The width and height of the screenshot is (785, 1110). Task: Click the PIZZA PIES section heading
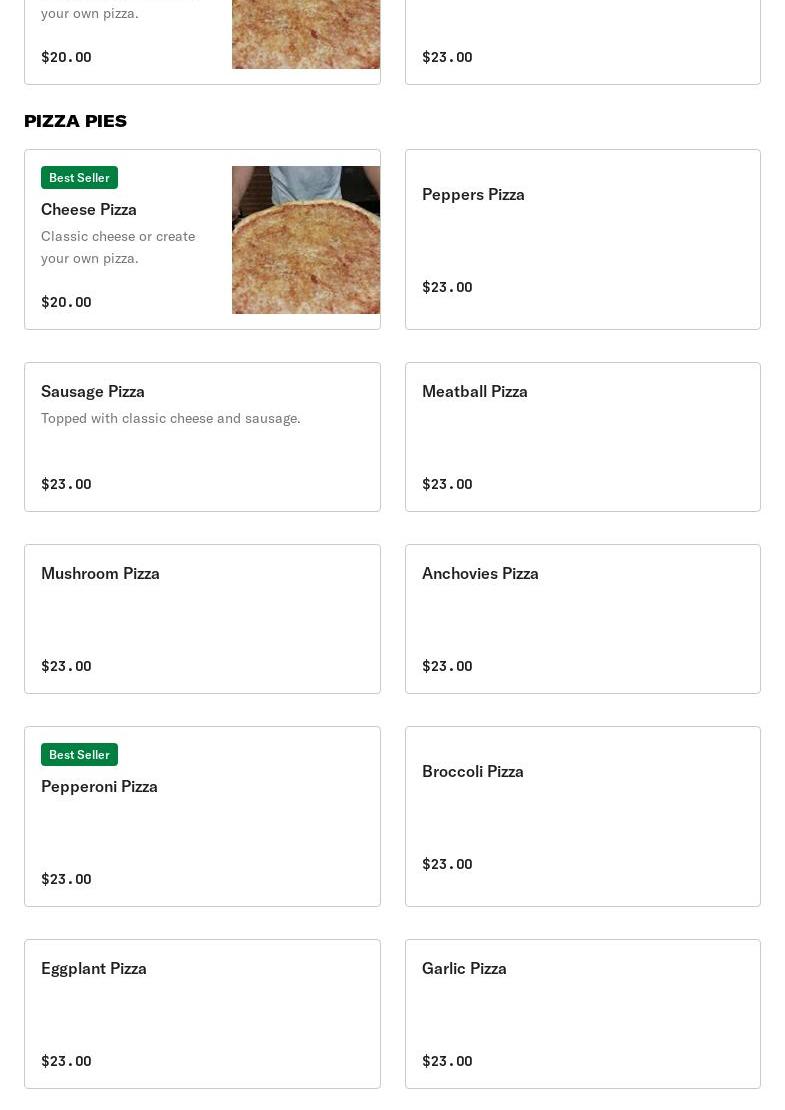click(x=75, y=121)
